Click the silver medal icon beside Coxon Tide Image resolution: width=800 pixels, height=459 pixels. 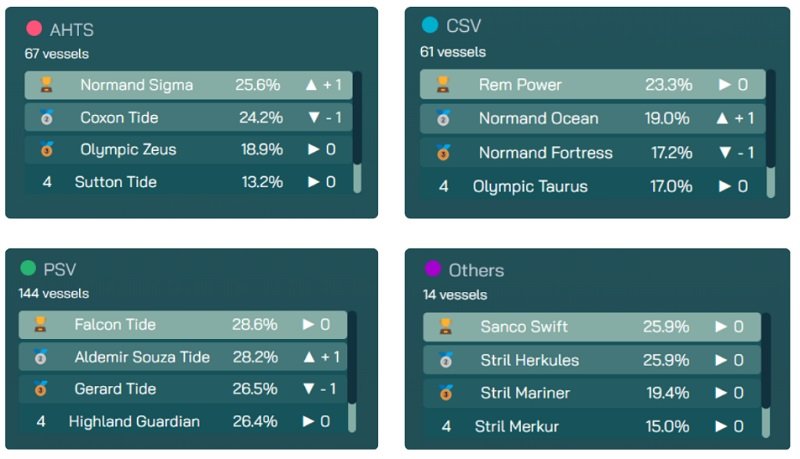click(x=47, y=118)
